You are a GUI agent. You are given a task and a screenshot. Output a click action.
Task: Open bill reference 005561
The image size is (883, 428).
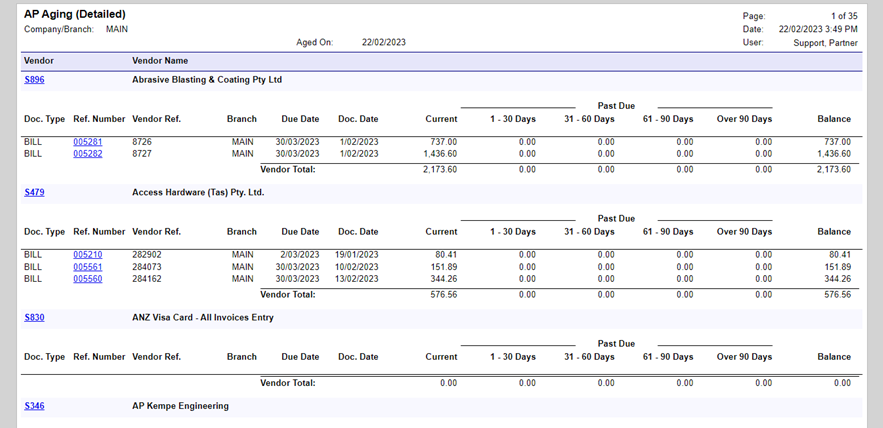click(88, 267)
